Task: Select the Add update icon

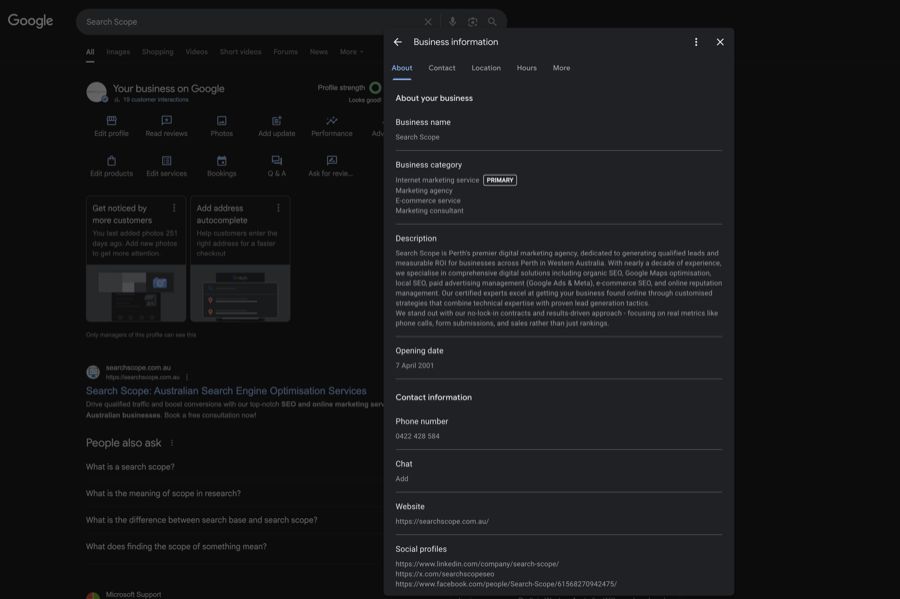Action: coord(276,121)
